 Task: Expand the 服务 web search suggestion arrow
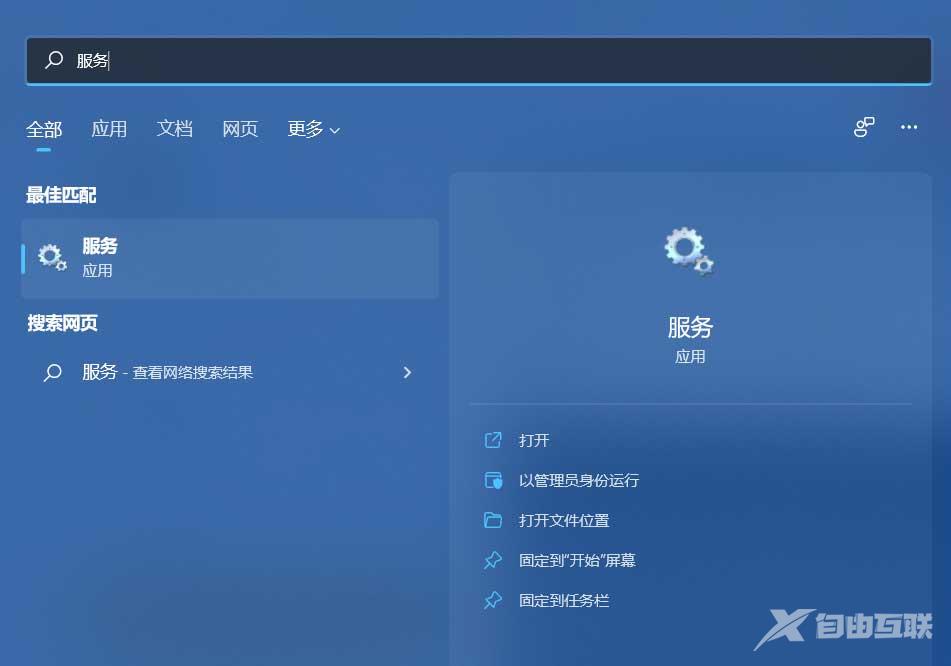click(407, 372)
